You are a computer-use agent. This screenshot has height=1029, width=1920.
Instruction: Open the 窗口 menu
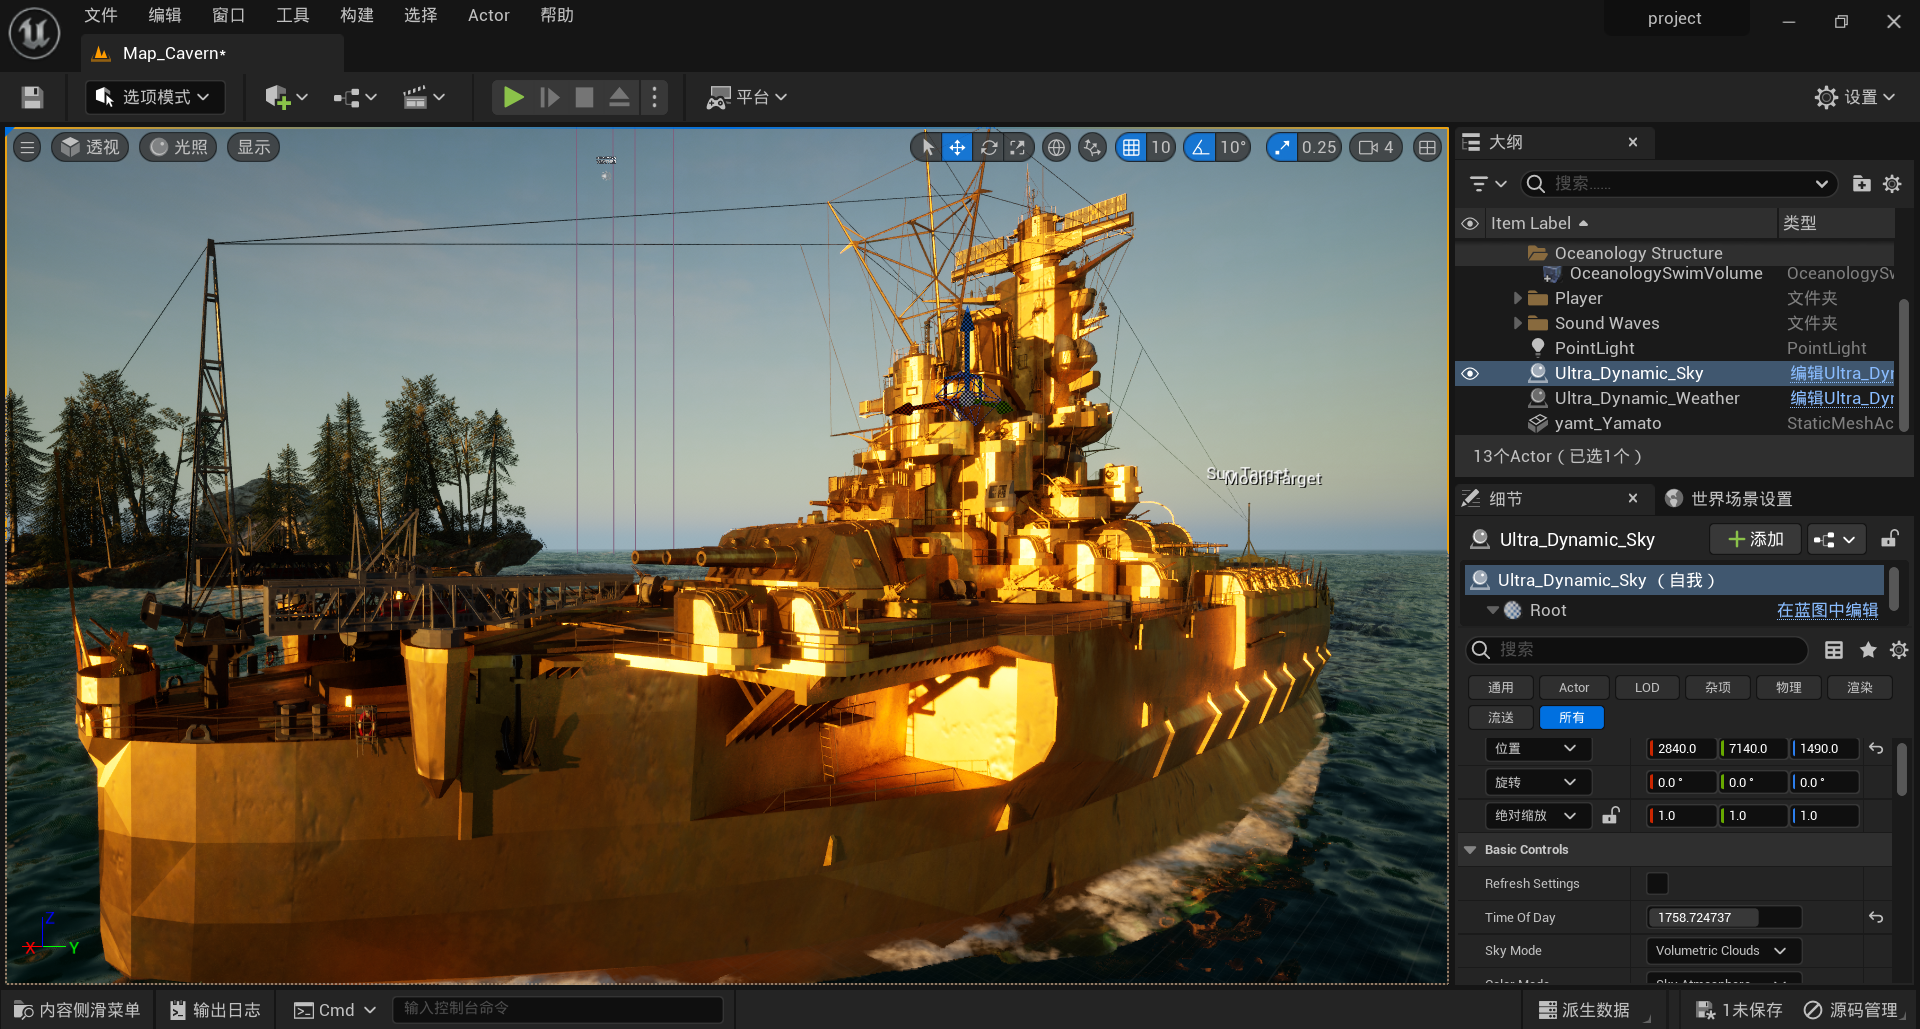click(x=229, y=15)
